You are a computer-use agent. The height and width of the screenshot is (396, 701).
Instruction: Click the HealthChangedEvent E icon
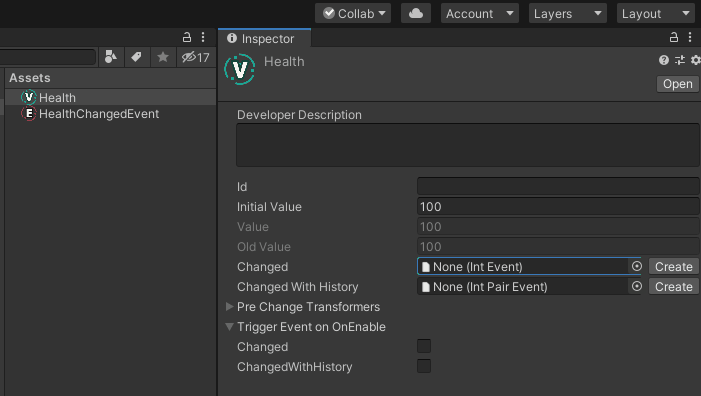(x=29, y=114)
